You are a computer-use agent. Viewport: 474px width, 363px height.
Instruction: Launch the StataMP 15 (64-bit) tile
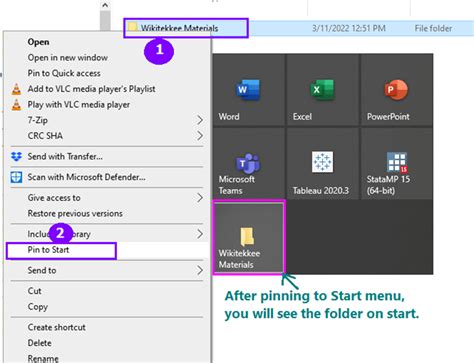coord(396,164)
